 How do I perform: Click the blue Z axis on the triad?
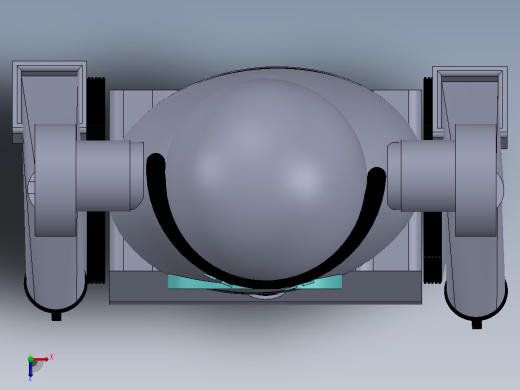coord(30,369)
